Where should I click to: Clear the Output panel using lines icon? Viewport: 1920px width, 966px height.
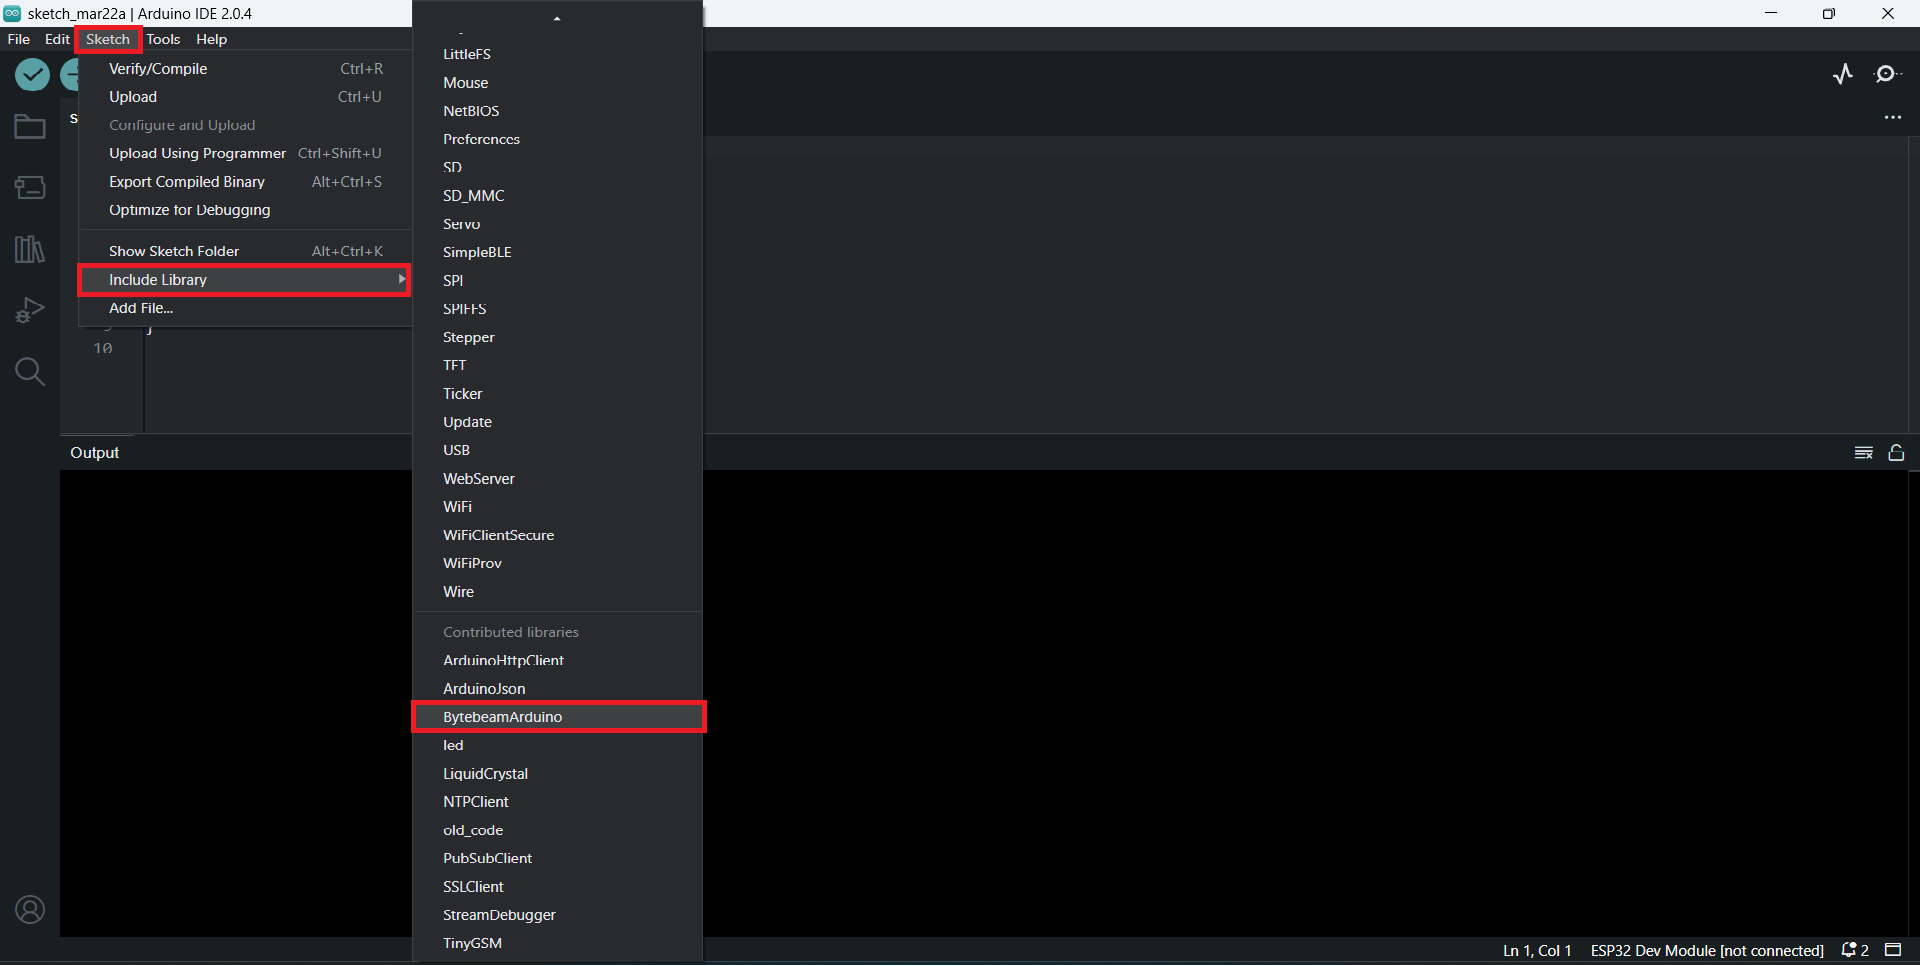(1864, 453)
